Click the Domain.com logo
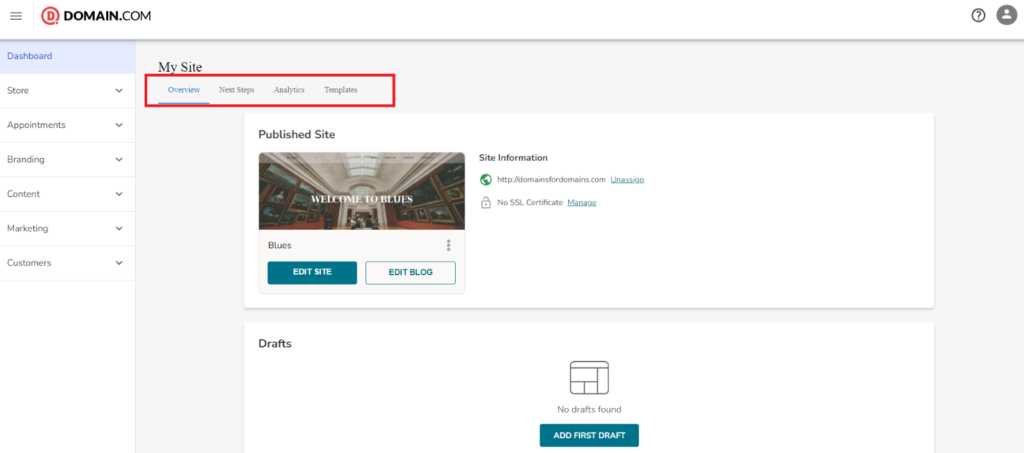 (x=96, y=16)
